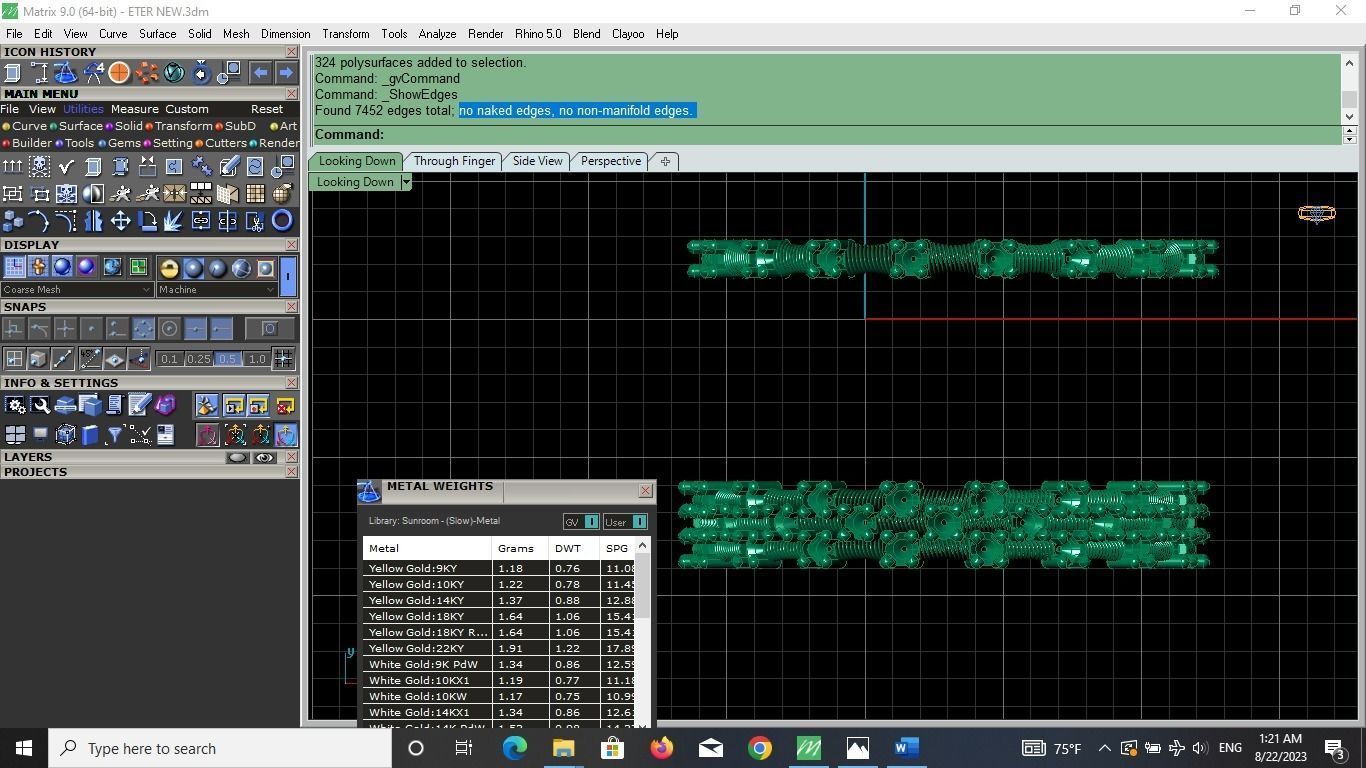1366x768 pixels.
Task: Open the Rhino 5.0 menu
Action: pyautogui.click(x=538, y=34)
